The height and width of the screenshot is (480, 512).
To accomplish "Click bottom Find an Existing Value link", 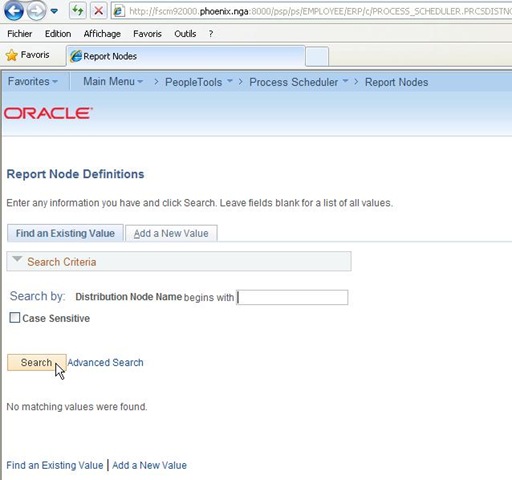I will (55, 465).
